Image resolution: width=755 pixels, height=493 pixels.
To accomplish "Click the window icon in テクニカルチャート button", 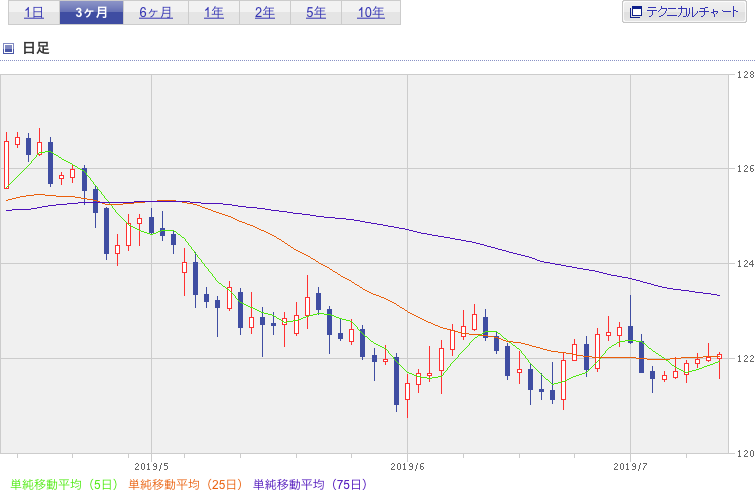I will (x=636, y=12).
